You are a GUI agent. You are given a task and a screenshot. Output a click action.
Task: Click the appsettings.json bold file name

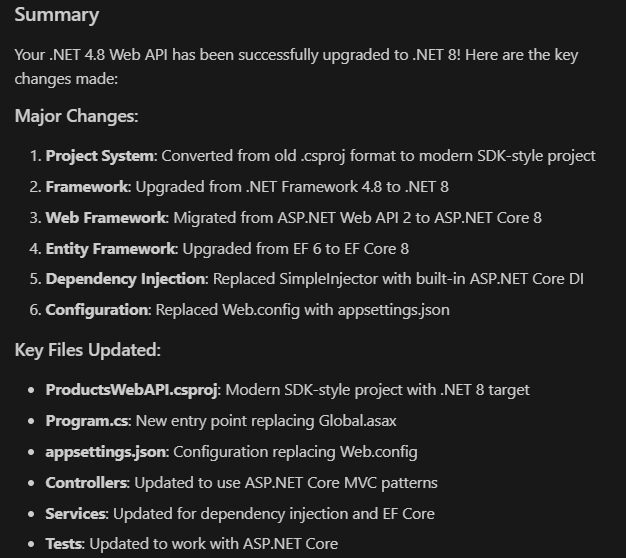pos(105,452)
